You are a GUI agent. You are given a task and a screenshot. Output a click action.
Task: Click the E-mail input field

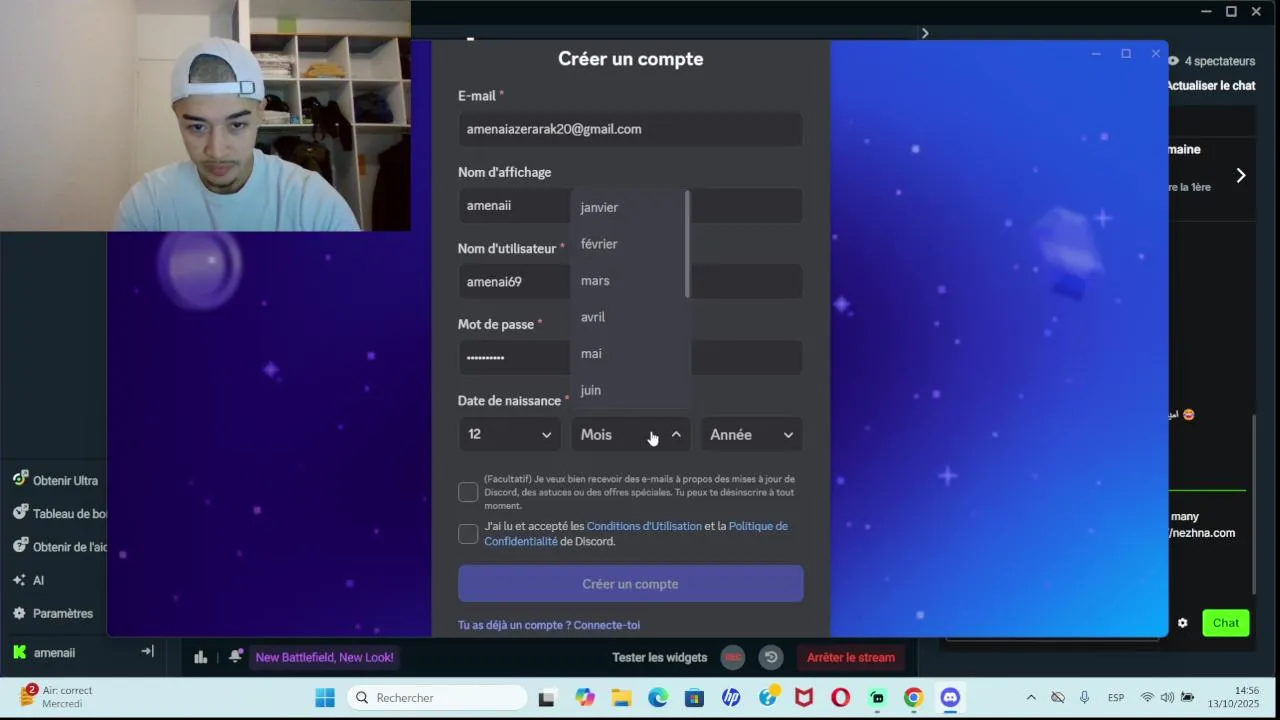pos(630,129)
